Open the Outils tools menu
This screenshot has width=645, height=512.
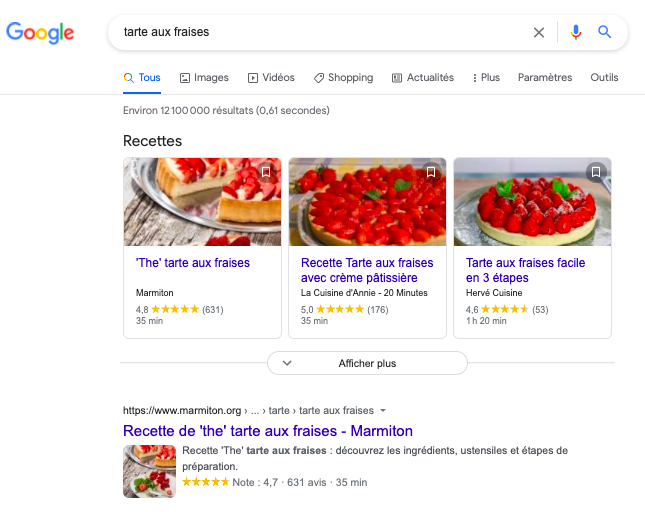click(604, 77)
